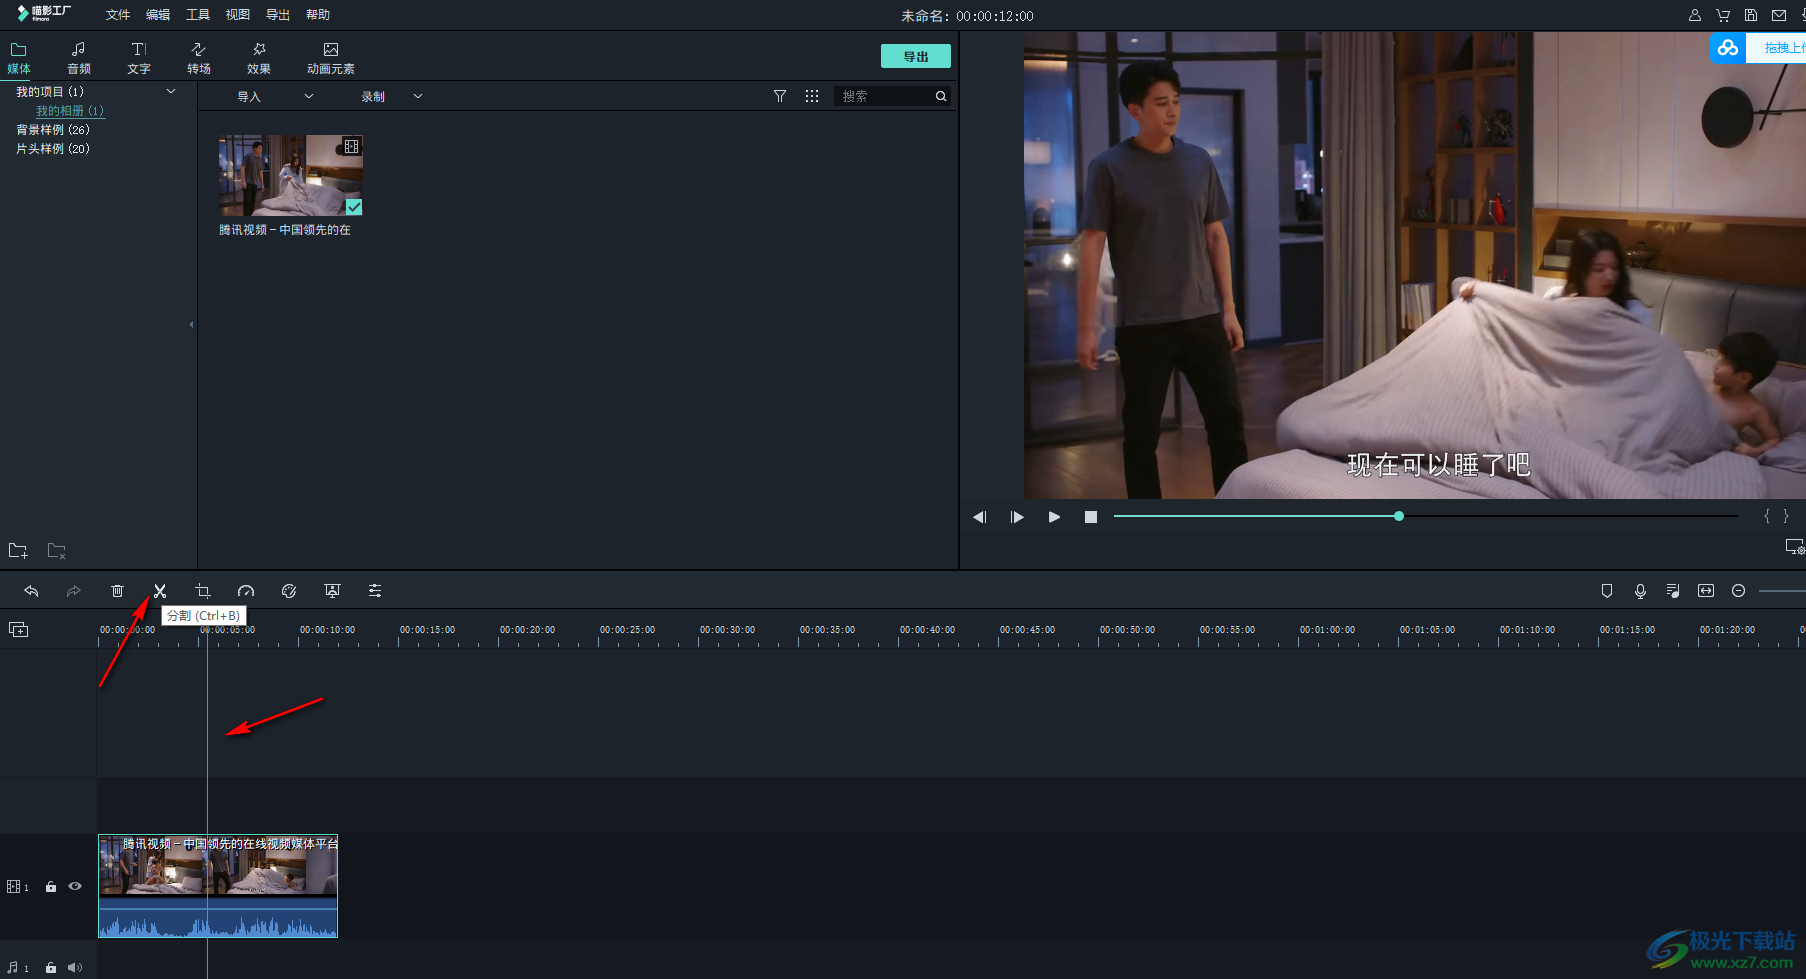Click the Baidu cloud upload icon

(x=1728, y=48)
